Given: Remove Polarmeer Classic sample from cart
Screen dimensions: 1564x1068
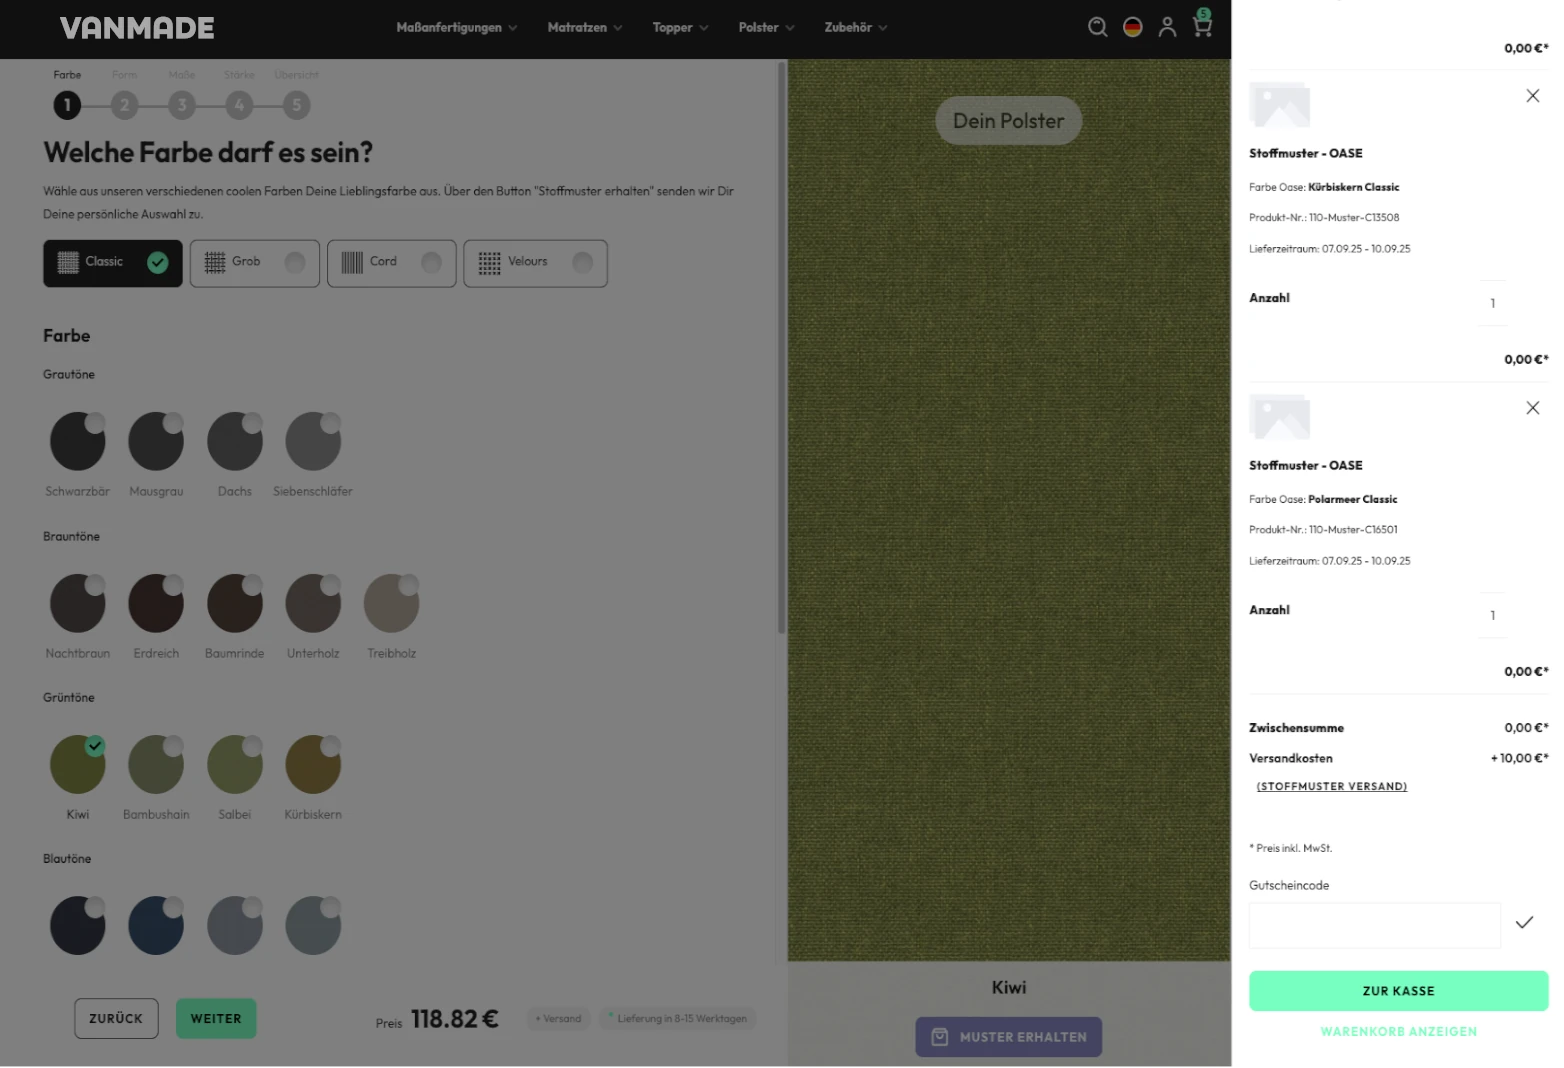Looking at the screenshot, I should click(1532, 408).
